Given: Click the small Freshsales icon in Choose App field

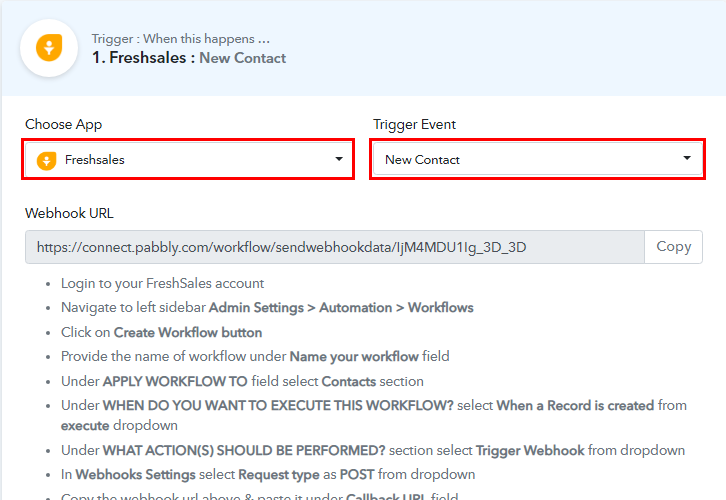Looking at the screenshot, I should (46, 160).
